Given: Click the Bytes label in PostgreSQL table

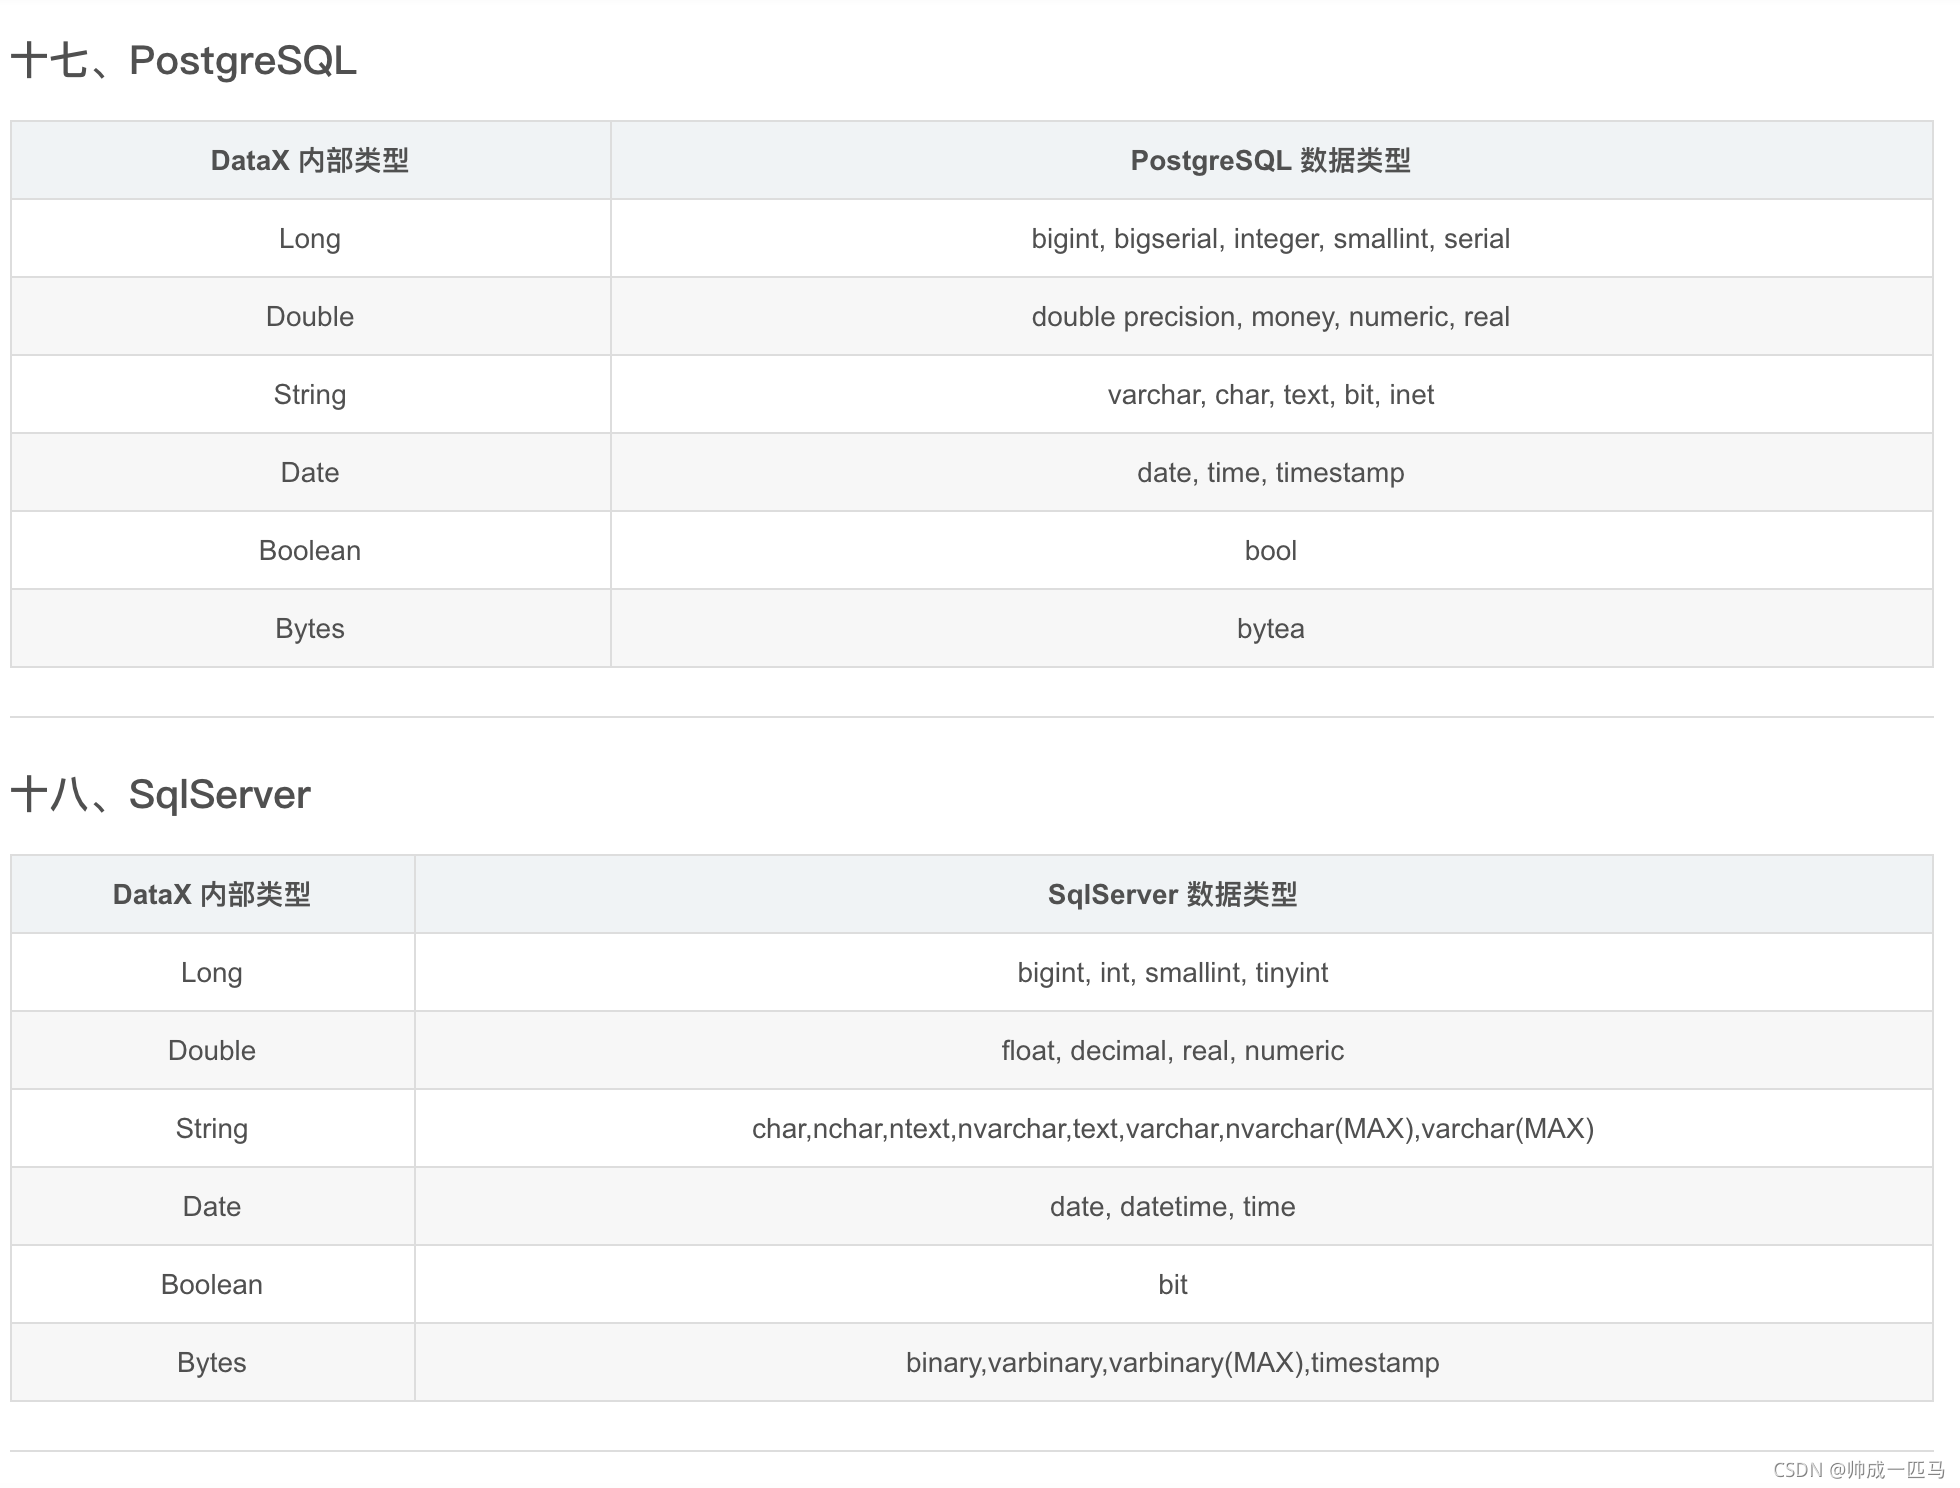Looking at the screenshot, I should (x=310, y=629).
